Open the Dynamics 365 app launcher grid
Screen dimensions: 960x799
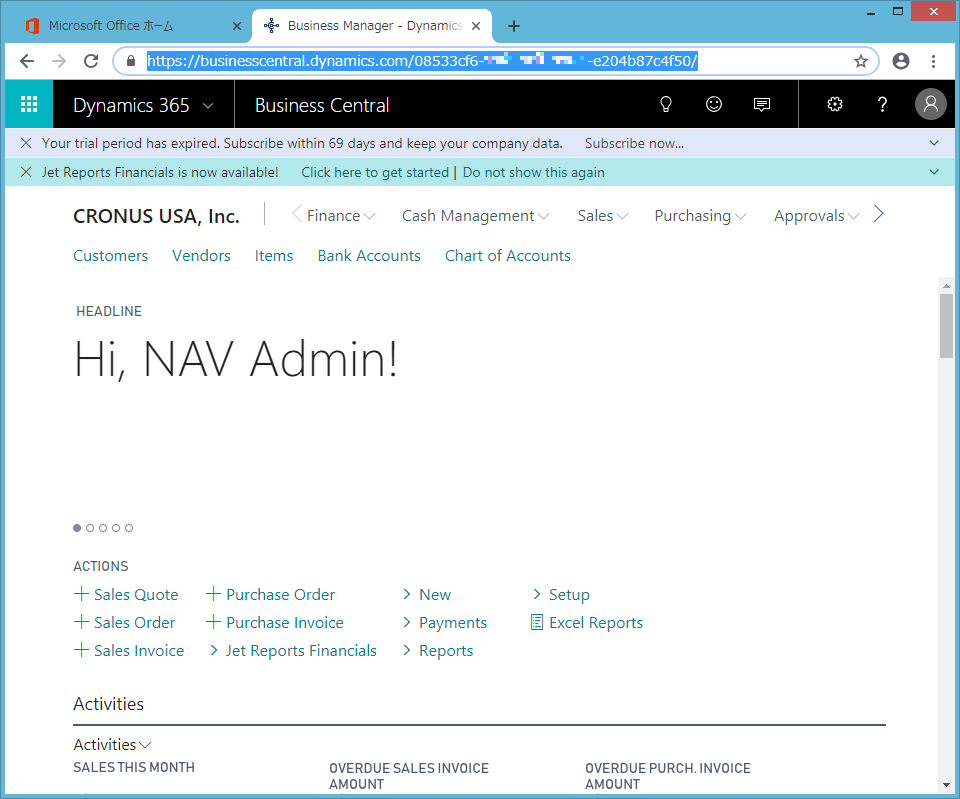(29, 104)
